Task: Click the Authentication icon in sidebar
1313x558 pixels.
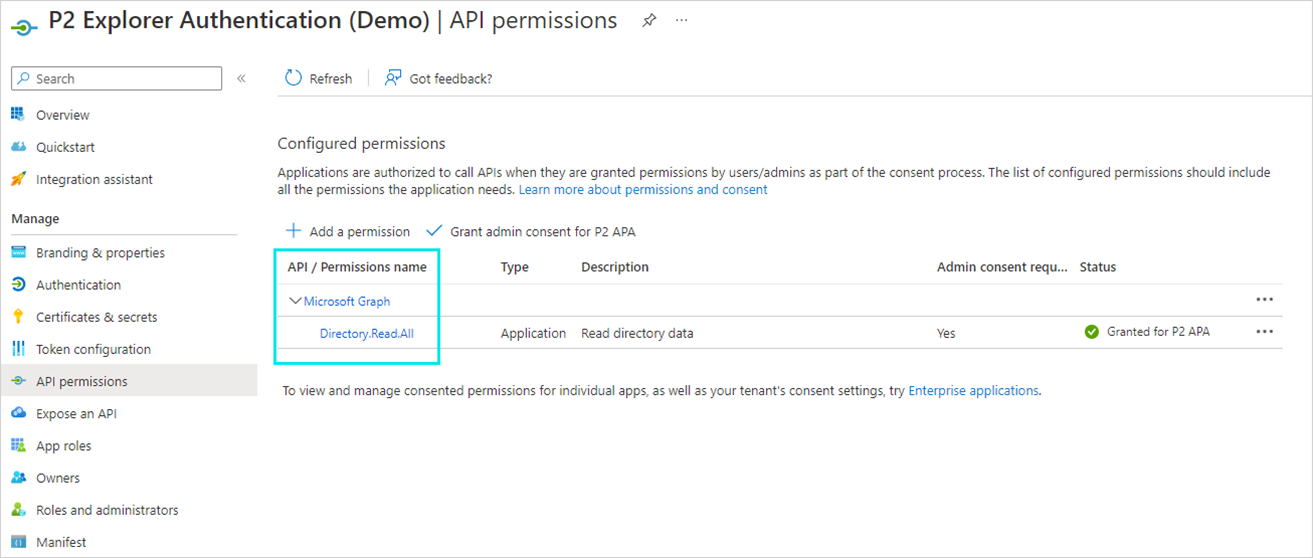Action: click(x=18, y=285)
